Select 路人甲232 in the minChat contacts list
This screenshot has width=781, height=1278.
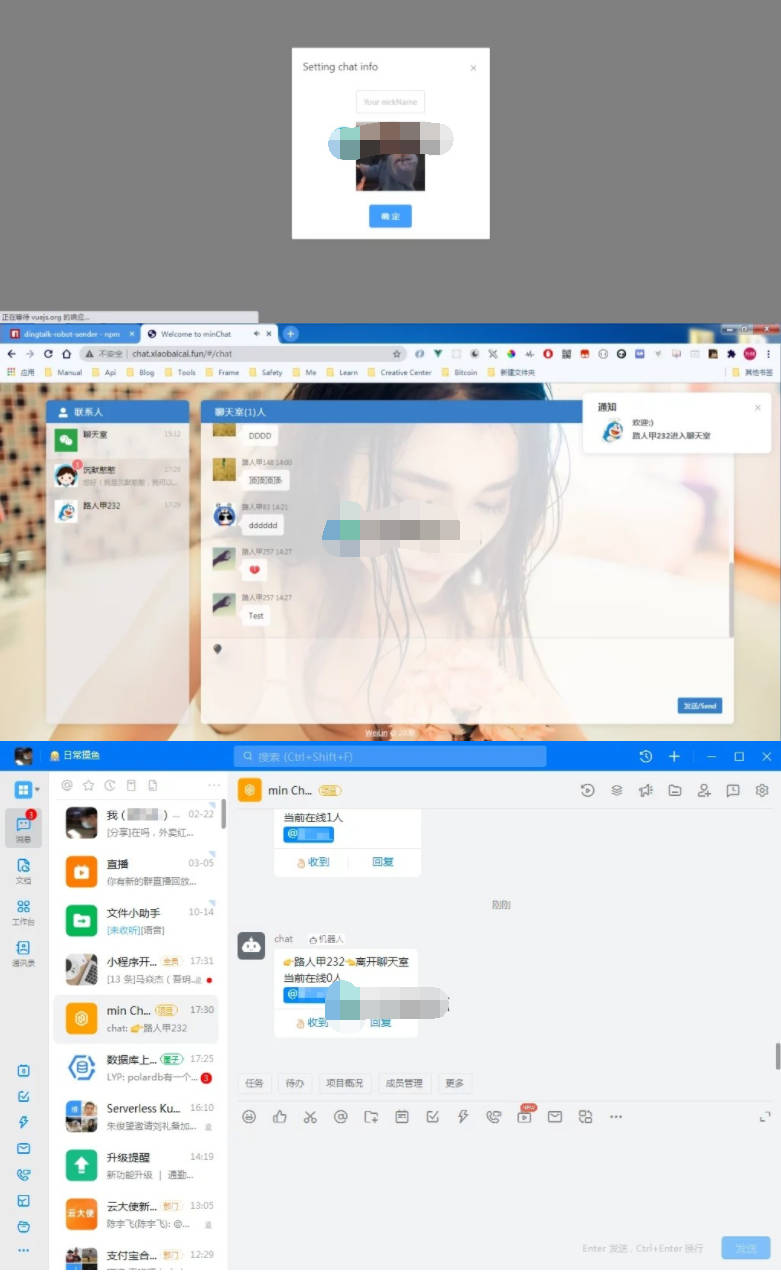click(x=118, y=510)
